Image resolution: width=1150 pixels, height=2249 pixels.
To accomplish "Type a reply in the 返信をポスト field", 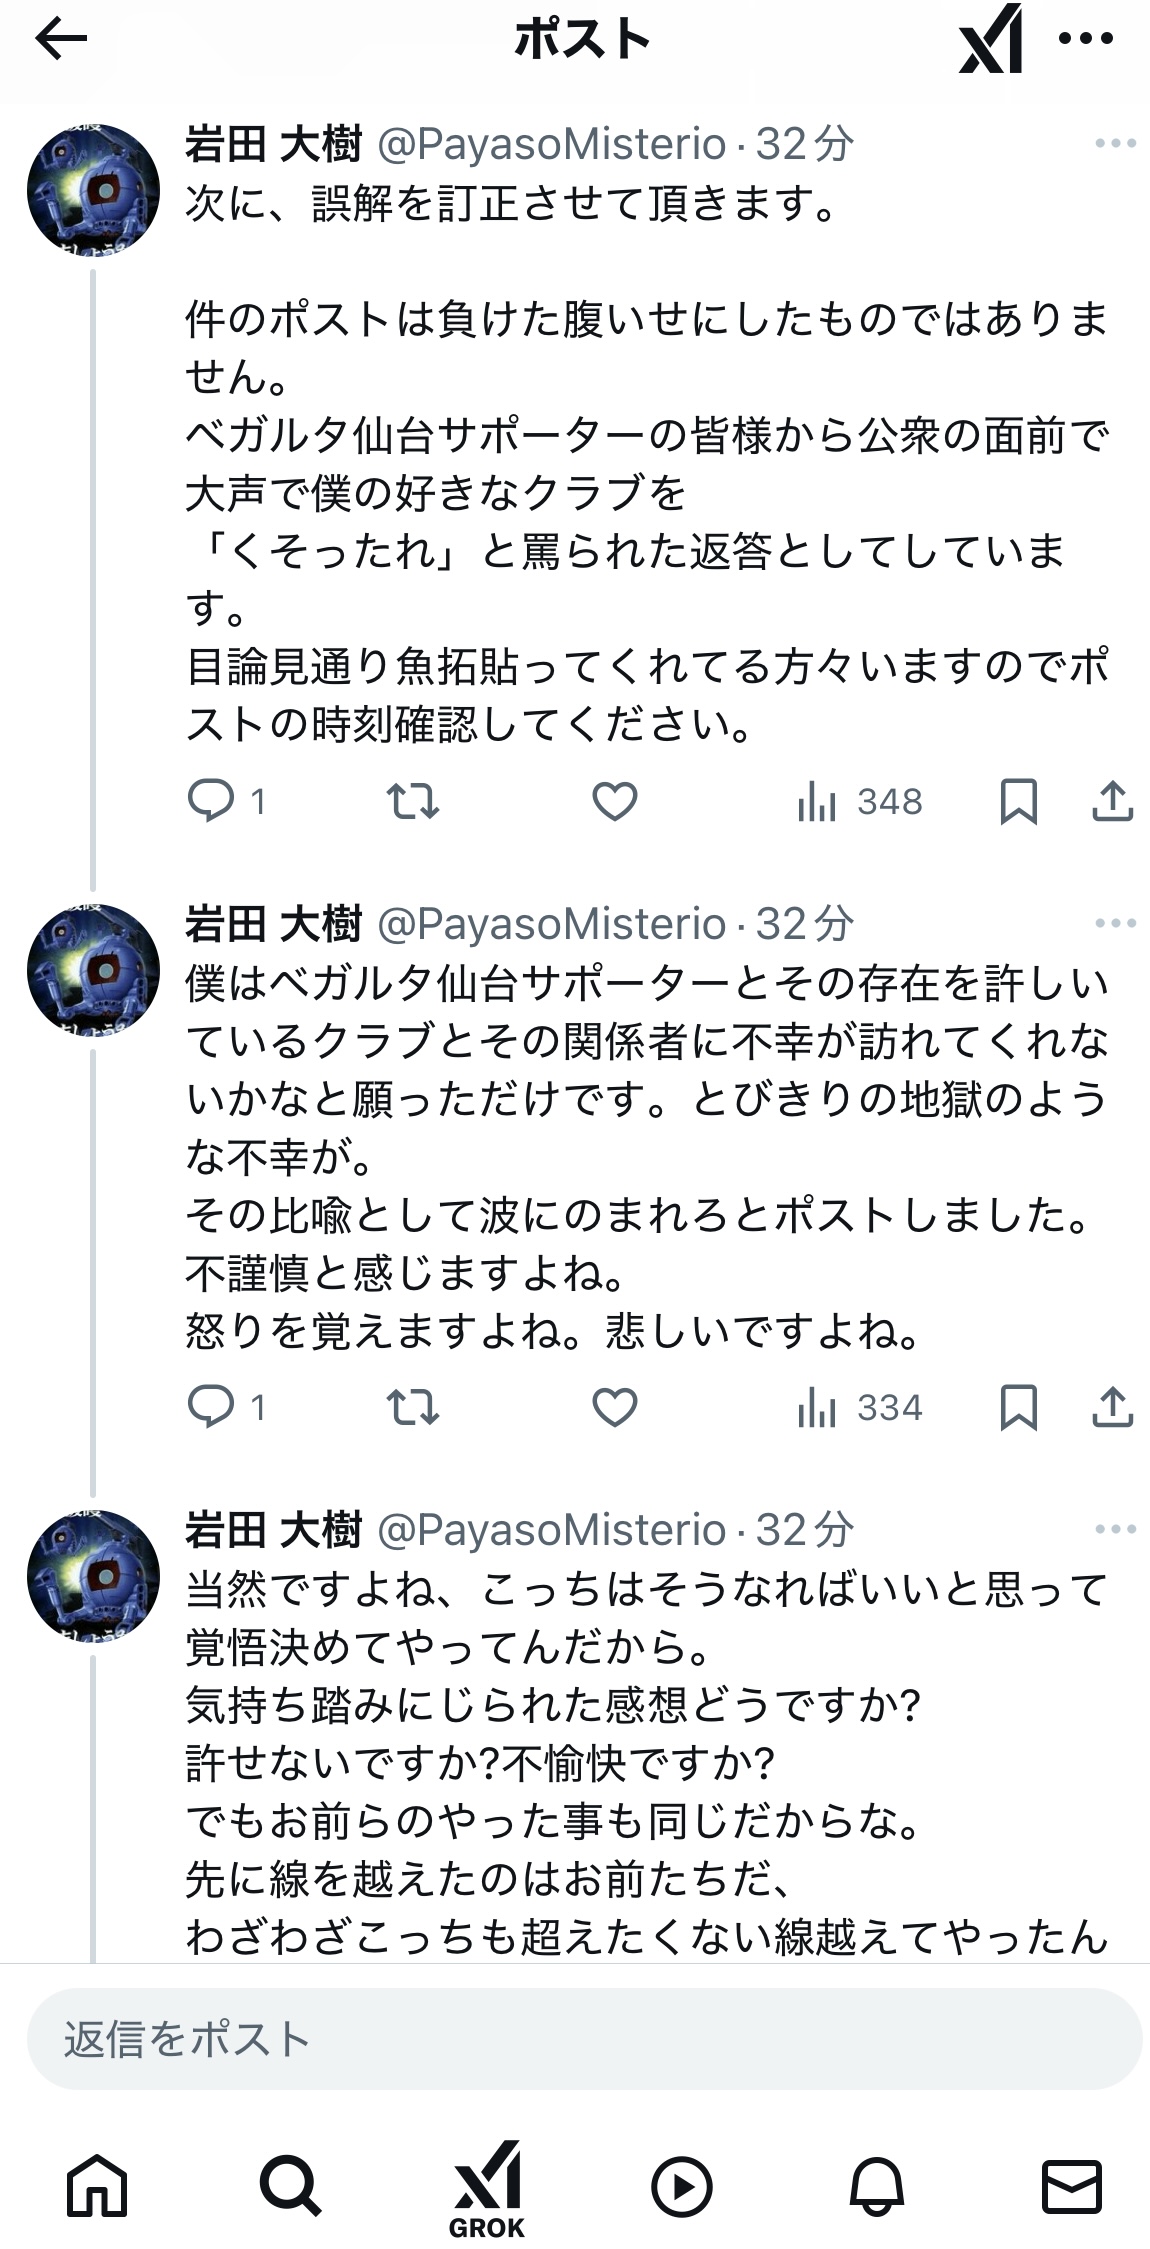I will pyautogui.click(x=584, y=2039).
